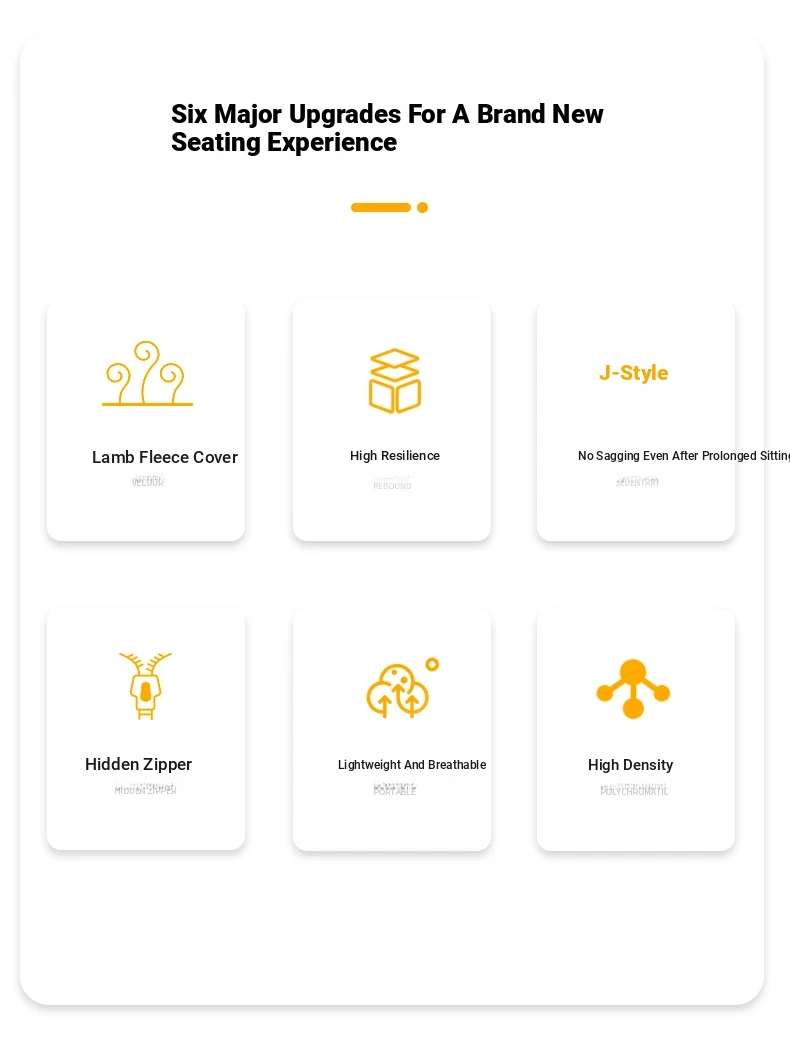Select the Hidden Zipper label

138,765
